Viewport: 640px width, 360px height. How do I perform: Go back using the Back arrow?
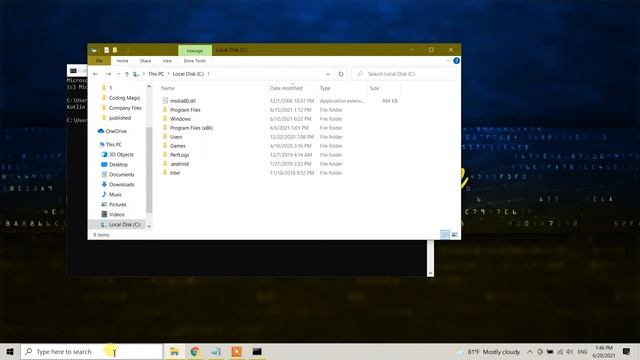tap(96, 74)
